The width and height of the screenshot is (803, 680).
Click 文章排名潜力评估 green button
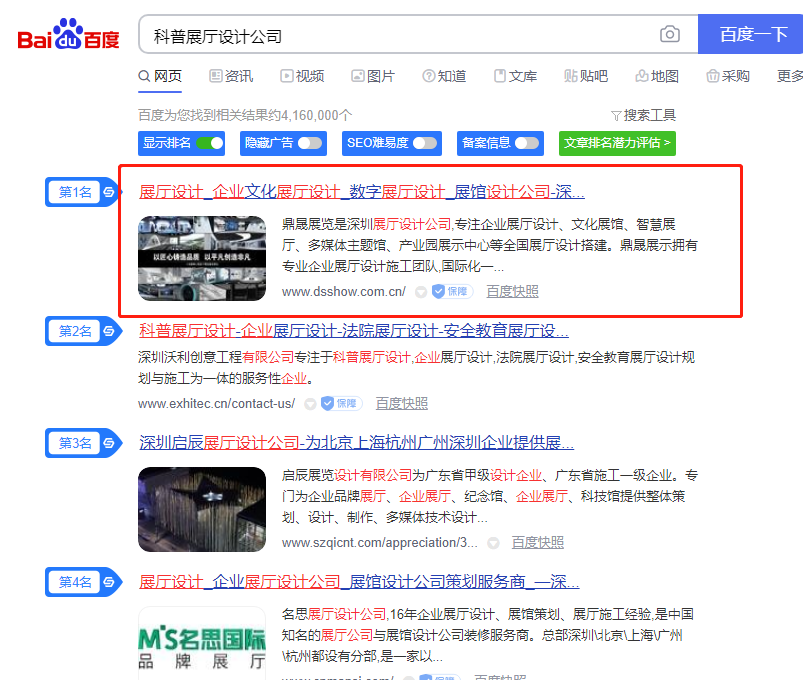[x=617, y=143]
